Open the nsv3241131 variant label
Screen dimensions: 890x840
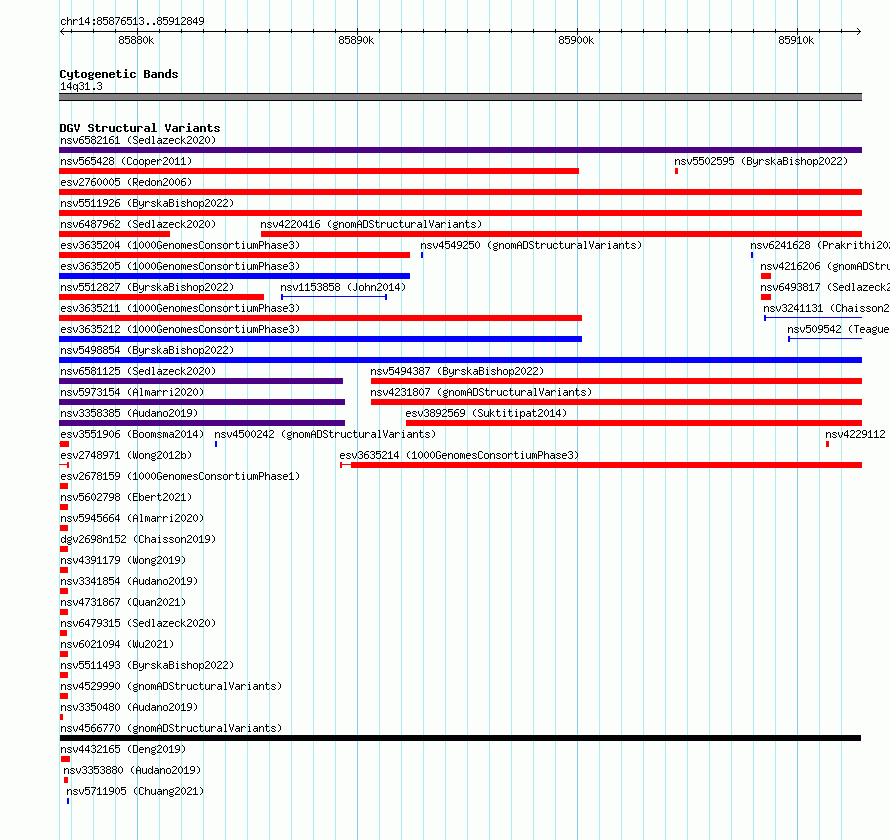click(826, 308)
